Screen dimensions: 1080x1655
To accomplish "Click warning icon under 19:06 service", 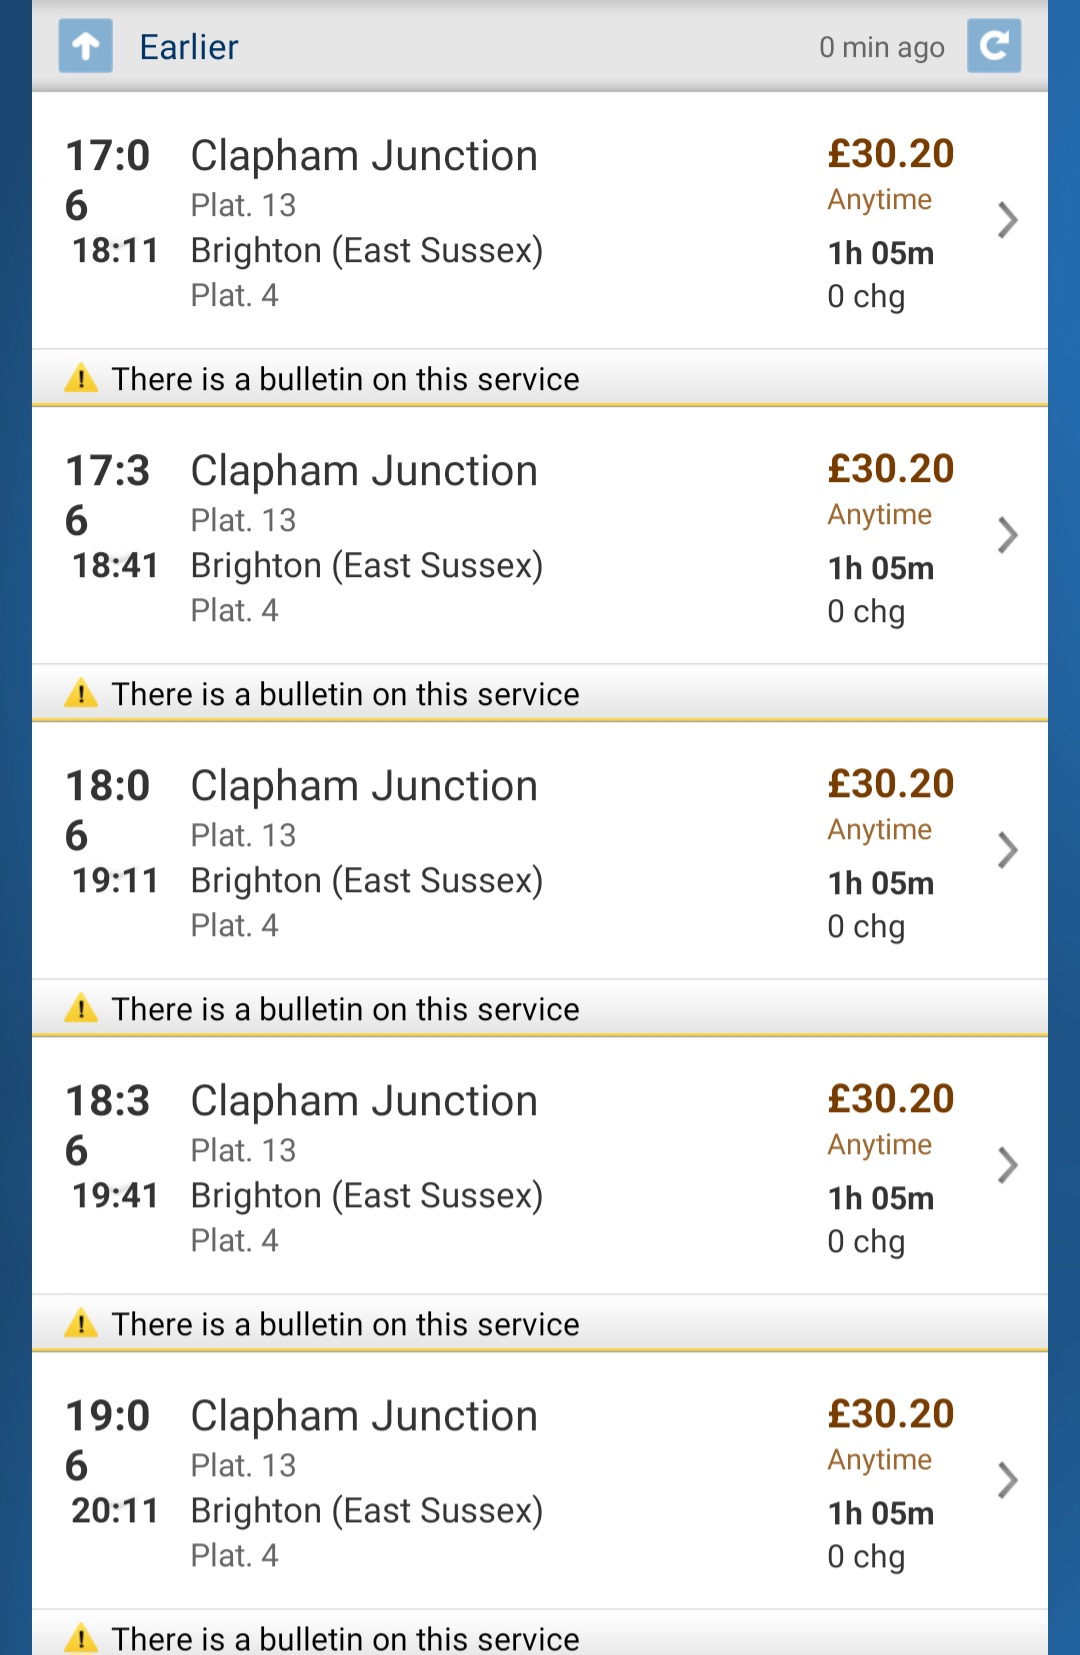I will pos(81,1638).
